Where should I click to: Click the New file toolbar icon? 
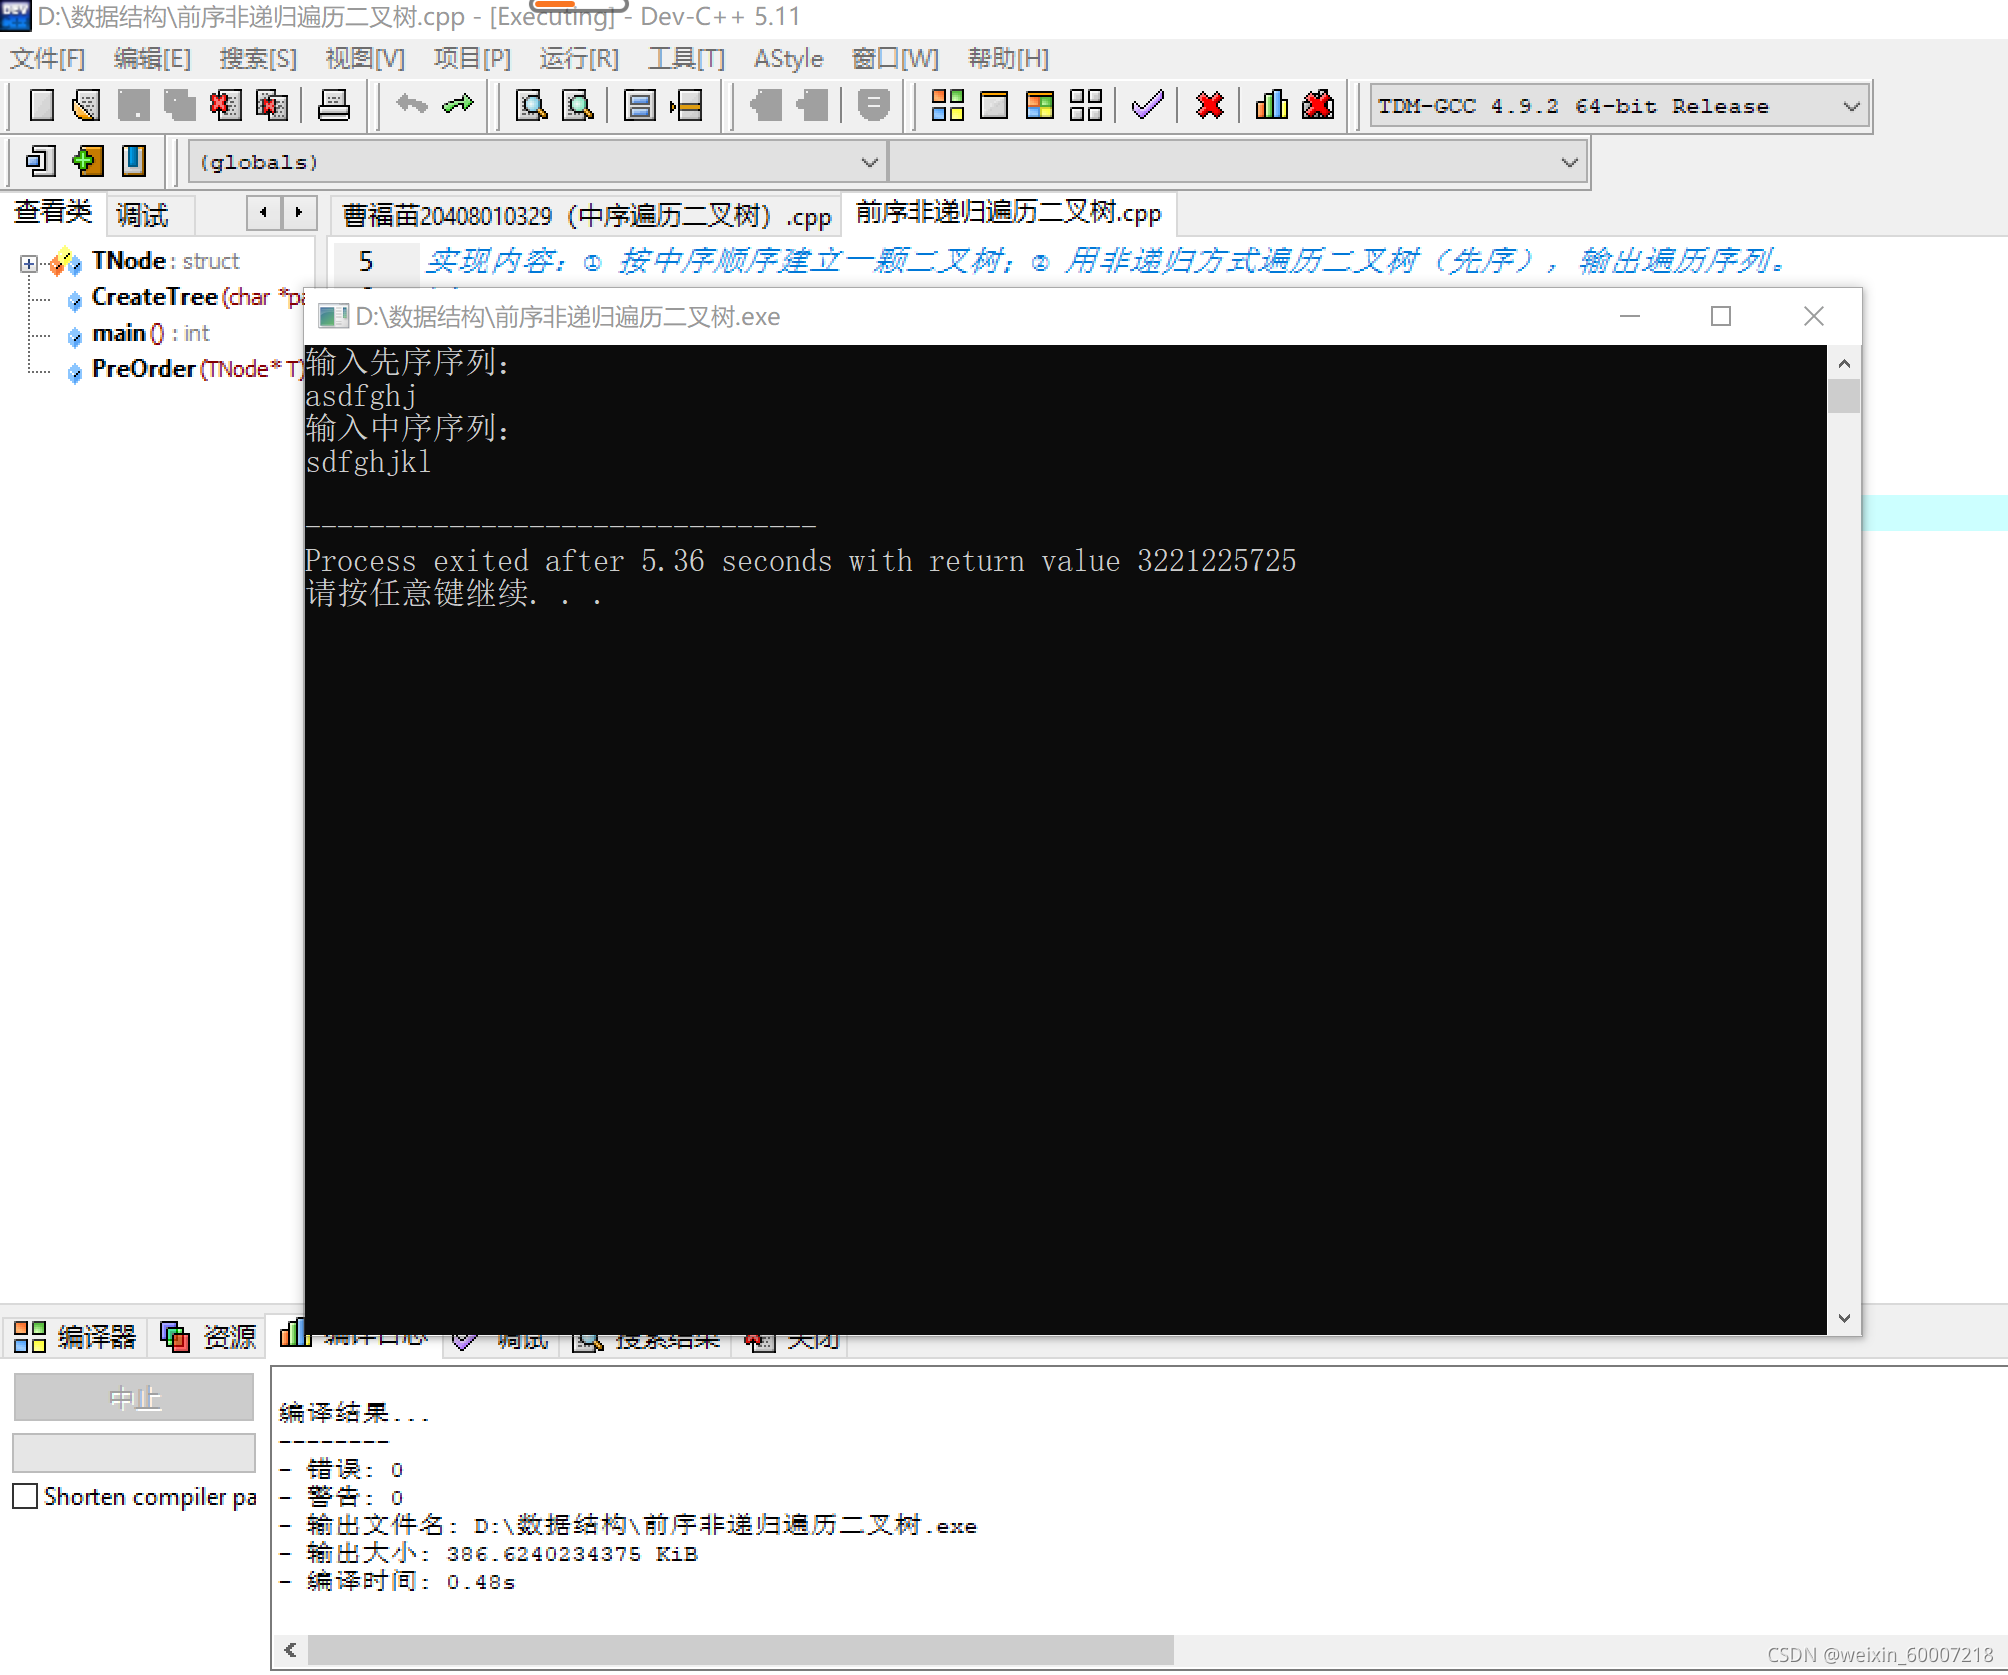[42, 105]
